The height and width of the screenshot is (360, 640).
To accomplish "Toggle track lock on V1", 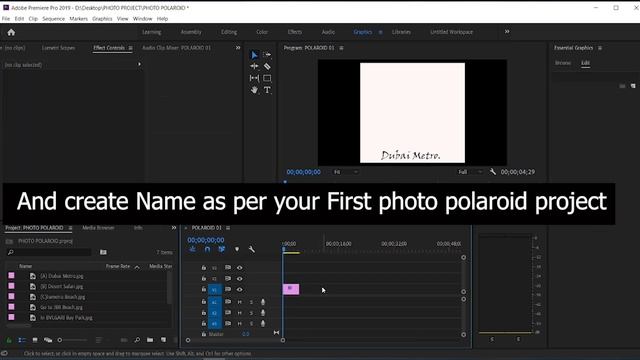I will point(204,289).
